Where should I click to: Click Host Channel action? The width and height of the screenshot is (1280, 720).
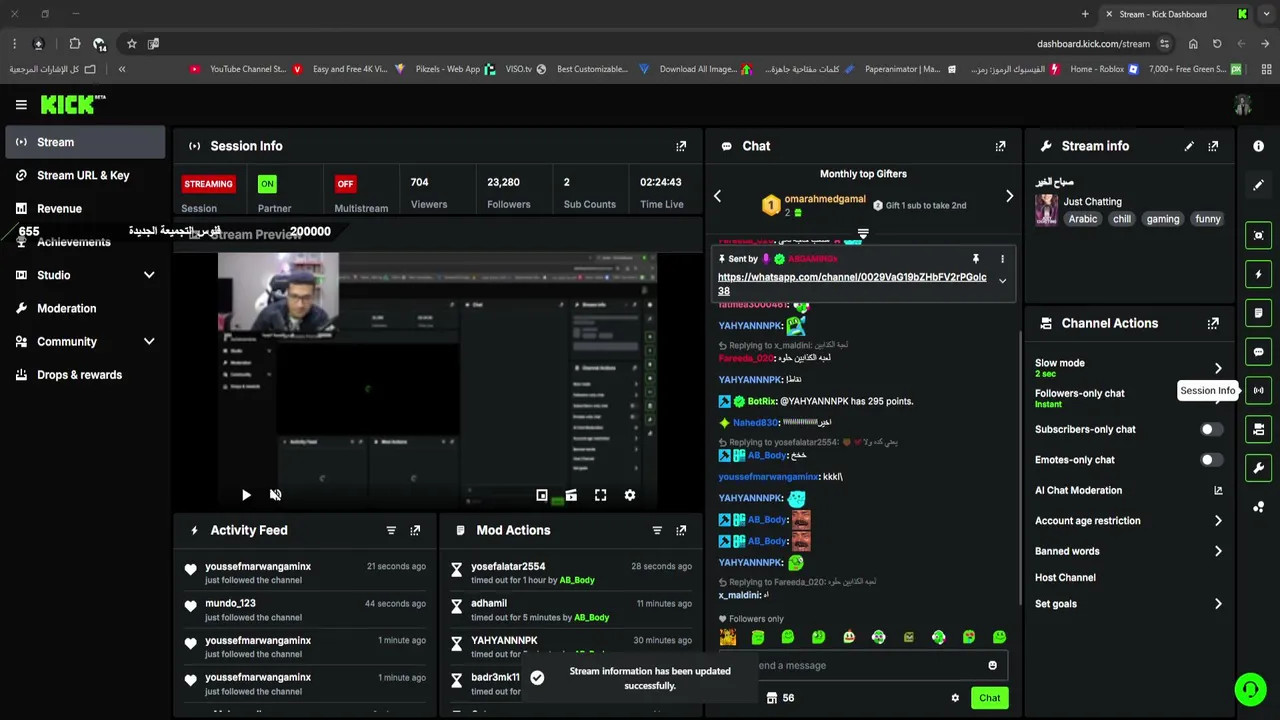(x=1065, y=577)
